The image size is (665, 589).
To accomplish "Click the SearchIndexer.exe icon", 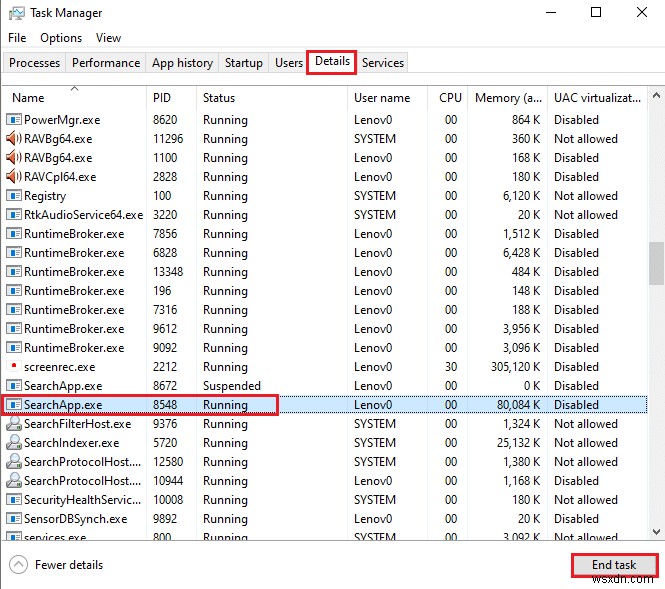I will point(14,443).
